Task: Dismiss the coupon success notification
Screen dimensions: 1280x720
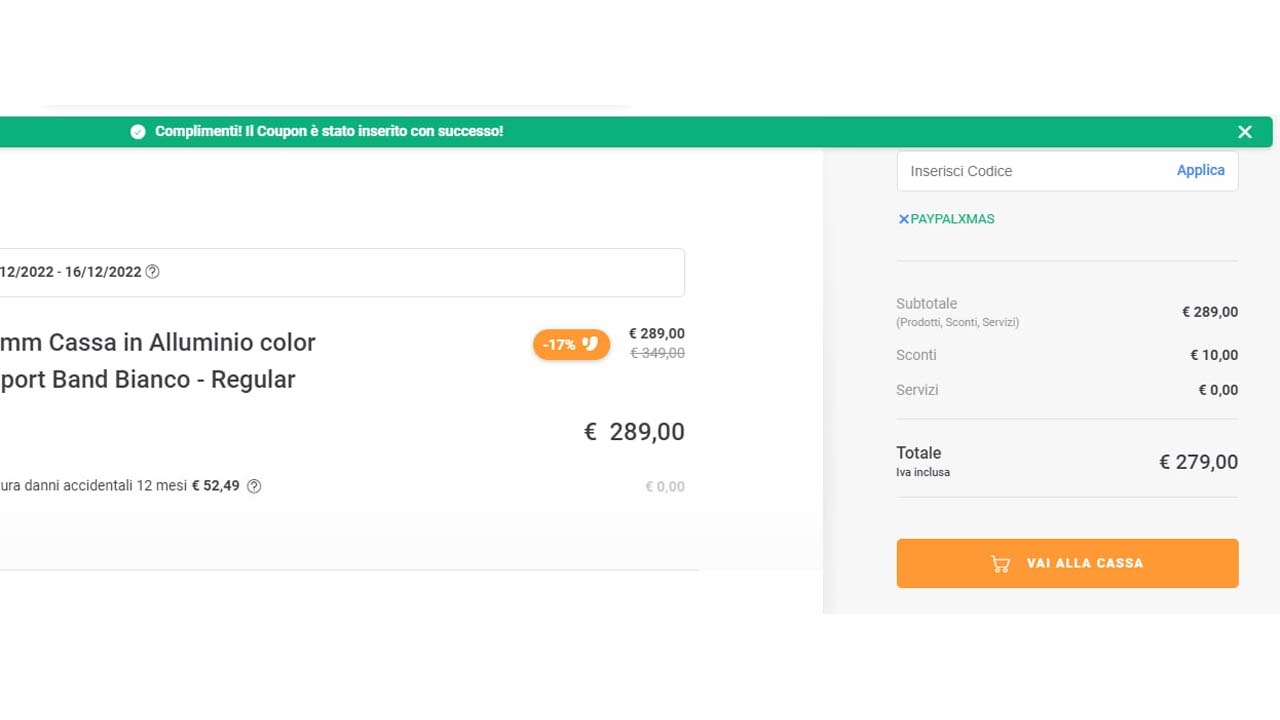Action: tap(1245, 131)
